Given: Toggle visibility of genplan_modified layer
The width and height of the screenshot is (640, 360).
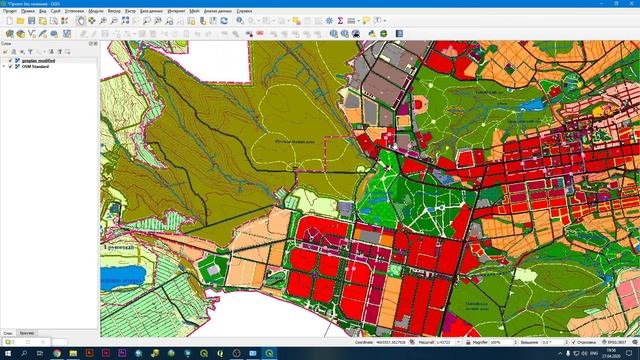Looking at the screenshot, I should (11, 60).
